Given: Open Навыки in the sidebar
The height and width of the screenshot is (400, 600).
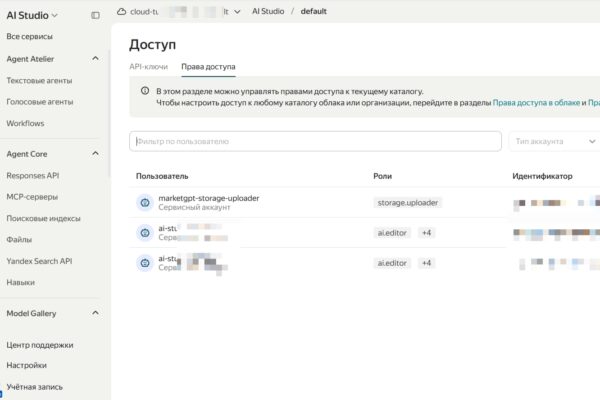Looking at the screenshot, I should 21,282.
